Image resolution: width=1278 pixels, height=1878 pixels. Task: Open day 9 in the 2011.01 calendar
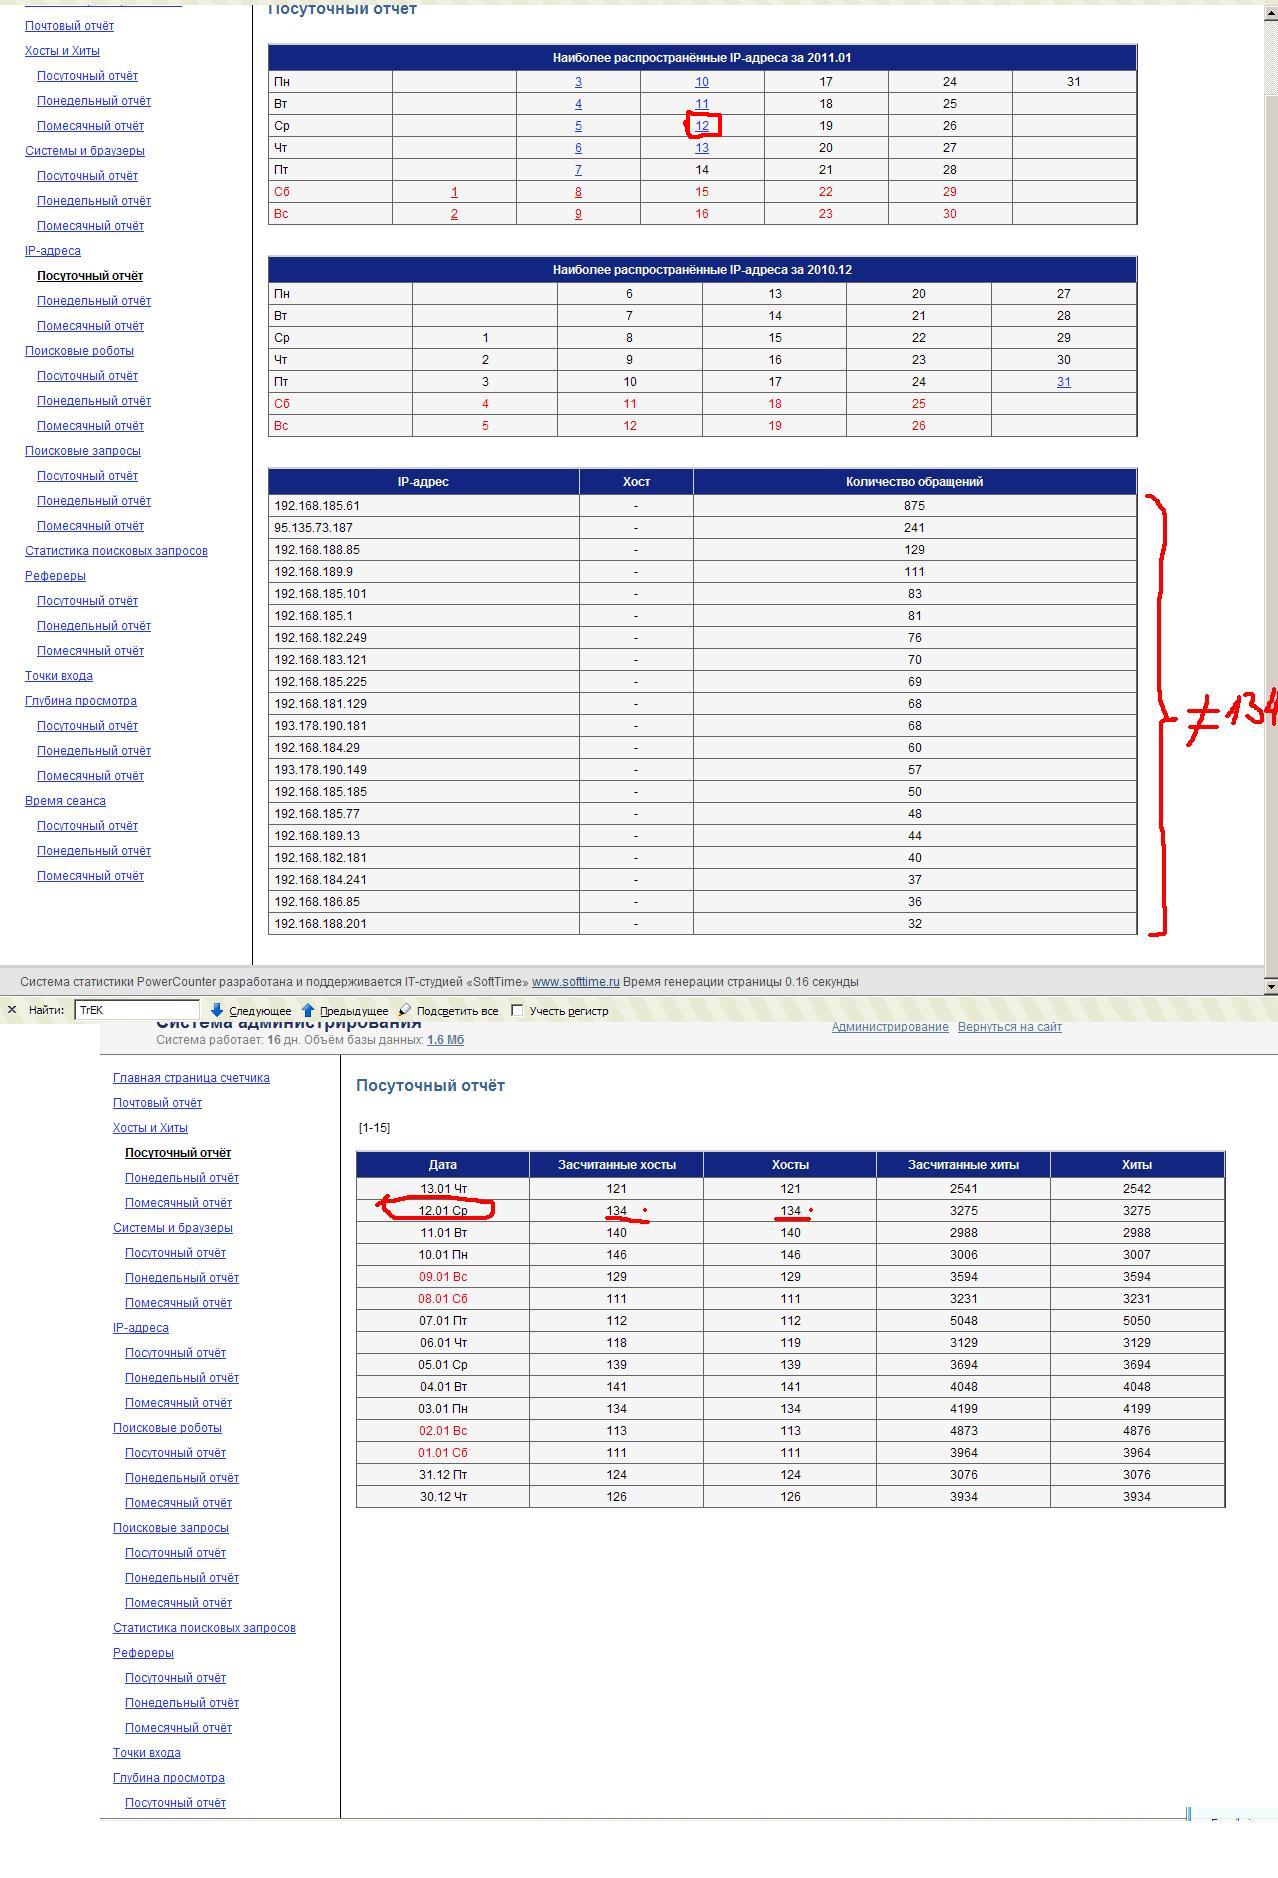pyautogui.click(x=578, y=214)
